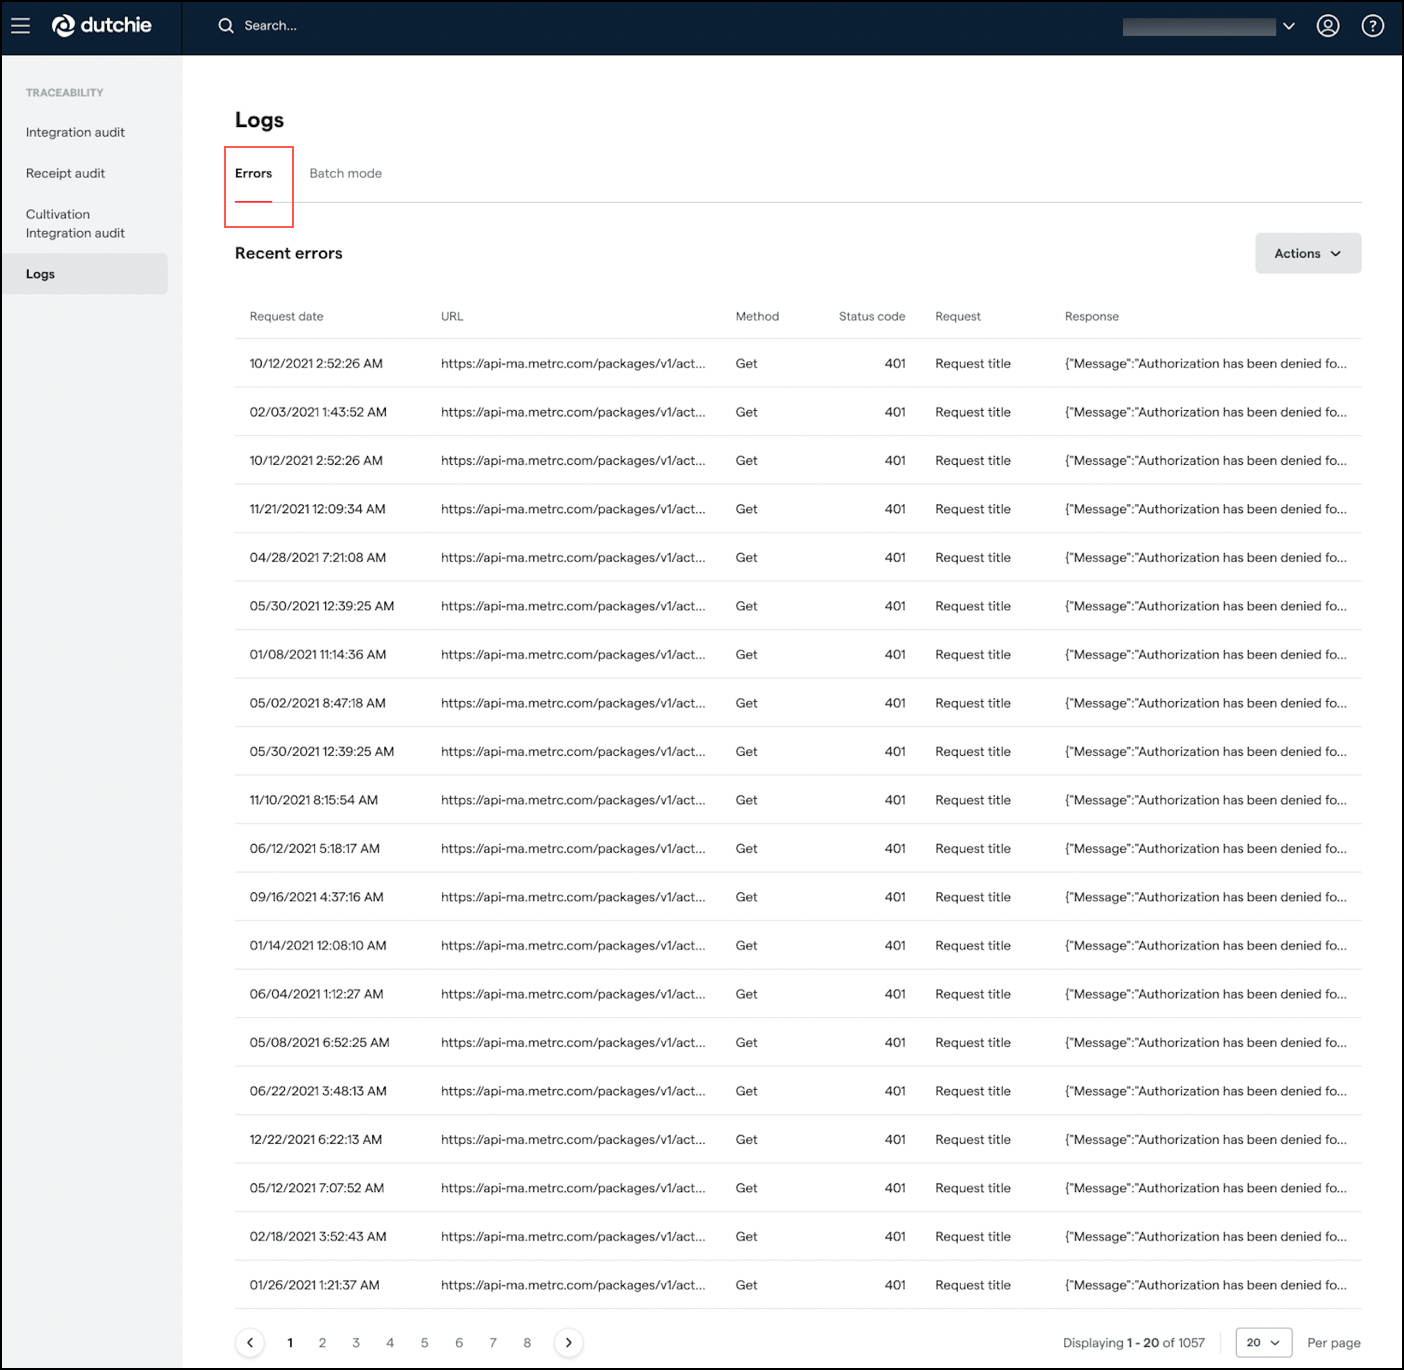The width and height of the screenshot is (1404, 1370).
Task: Go to page 3 of results
Action: pos(356,1342)
